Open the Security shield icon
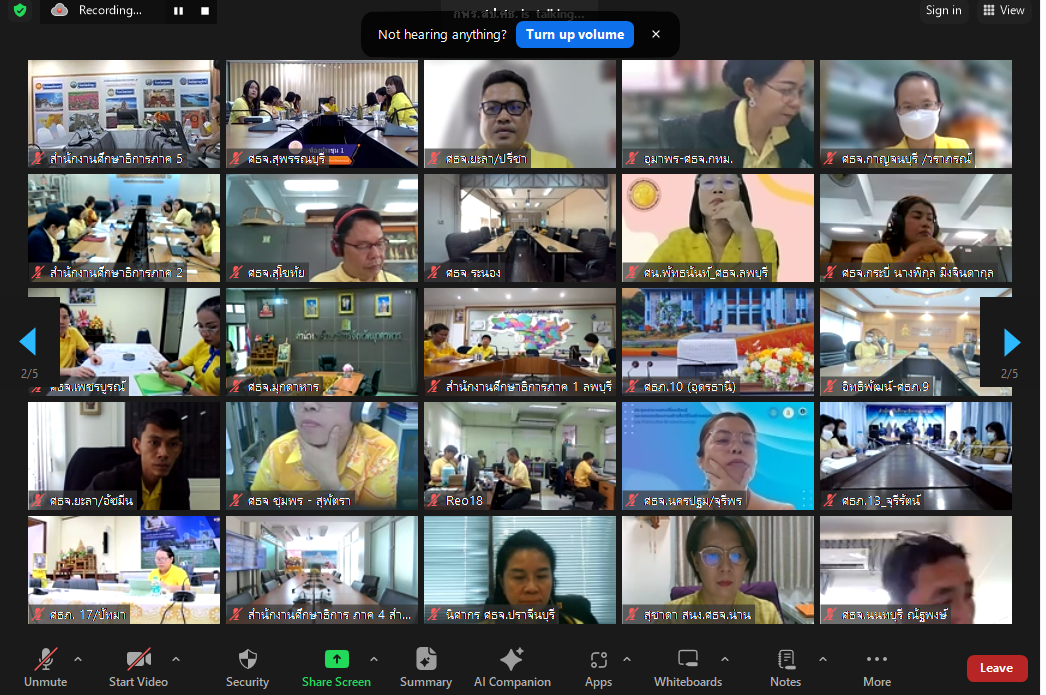 point(247,659)
